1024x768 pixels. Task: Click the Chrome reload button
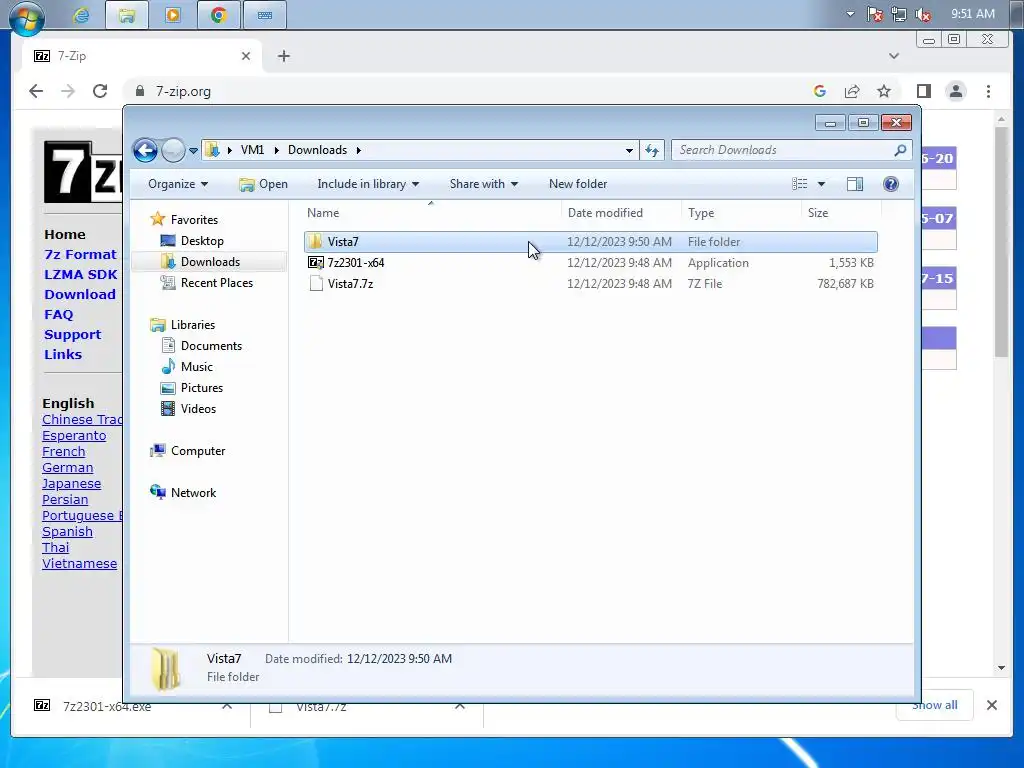point(100,91)
